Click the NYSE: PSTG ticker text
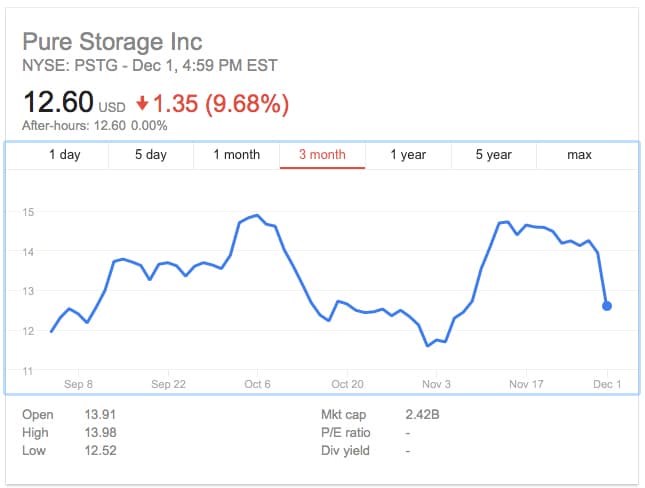 (x=70, y=65)
